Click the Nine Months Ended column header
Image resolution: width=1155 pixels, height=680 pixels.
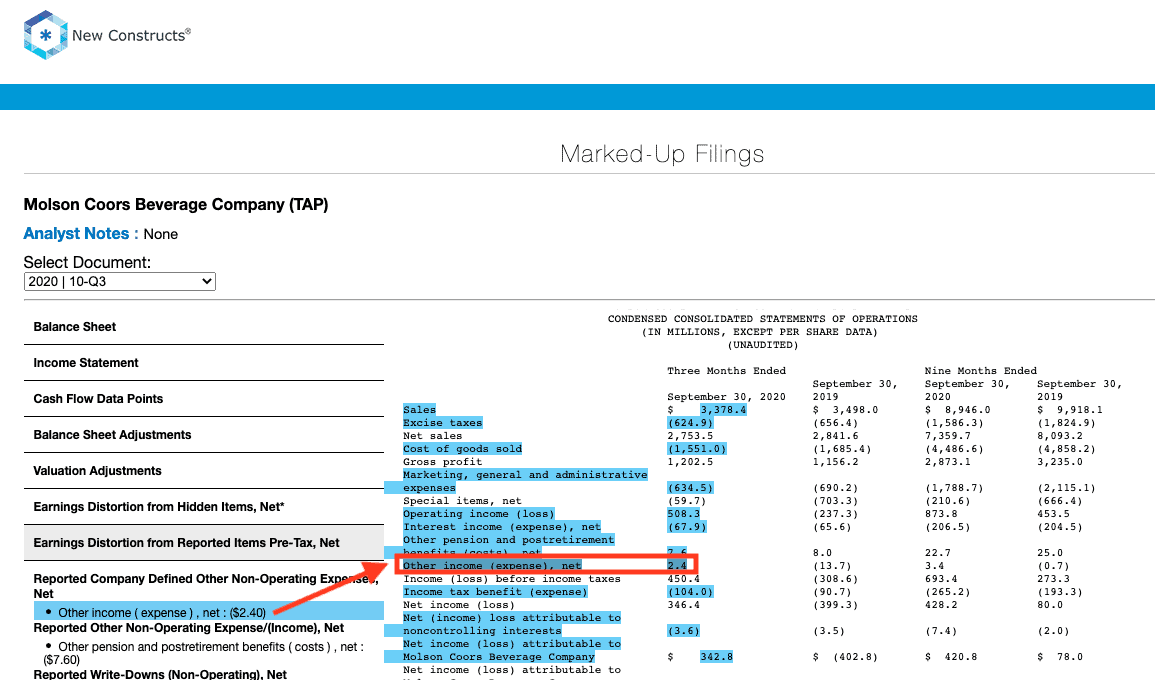point(980,371)
